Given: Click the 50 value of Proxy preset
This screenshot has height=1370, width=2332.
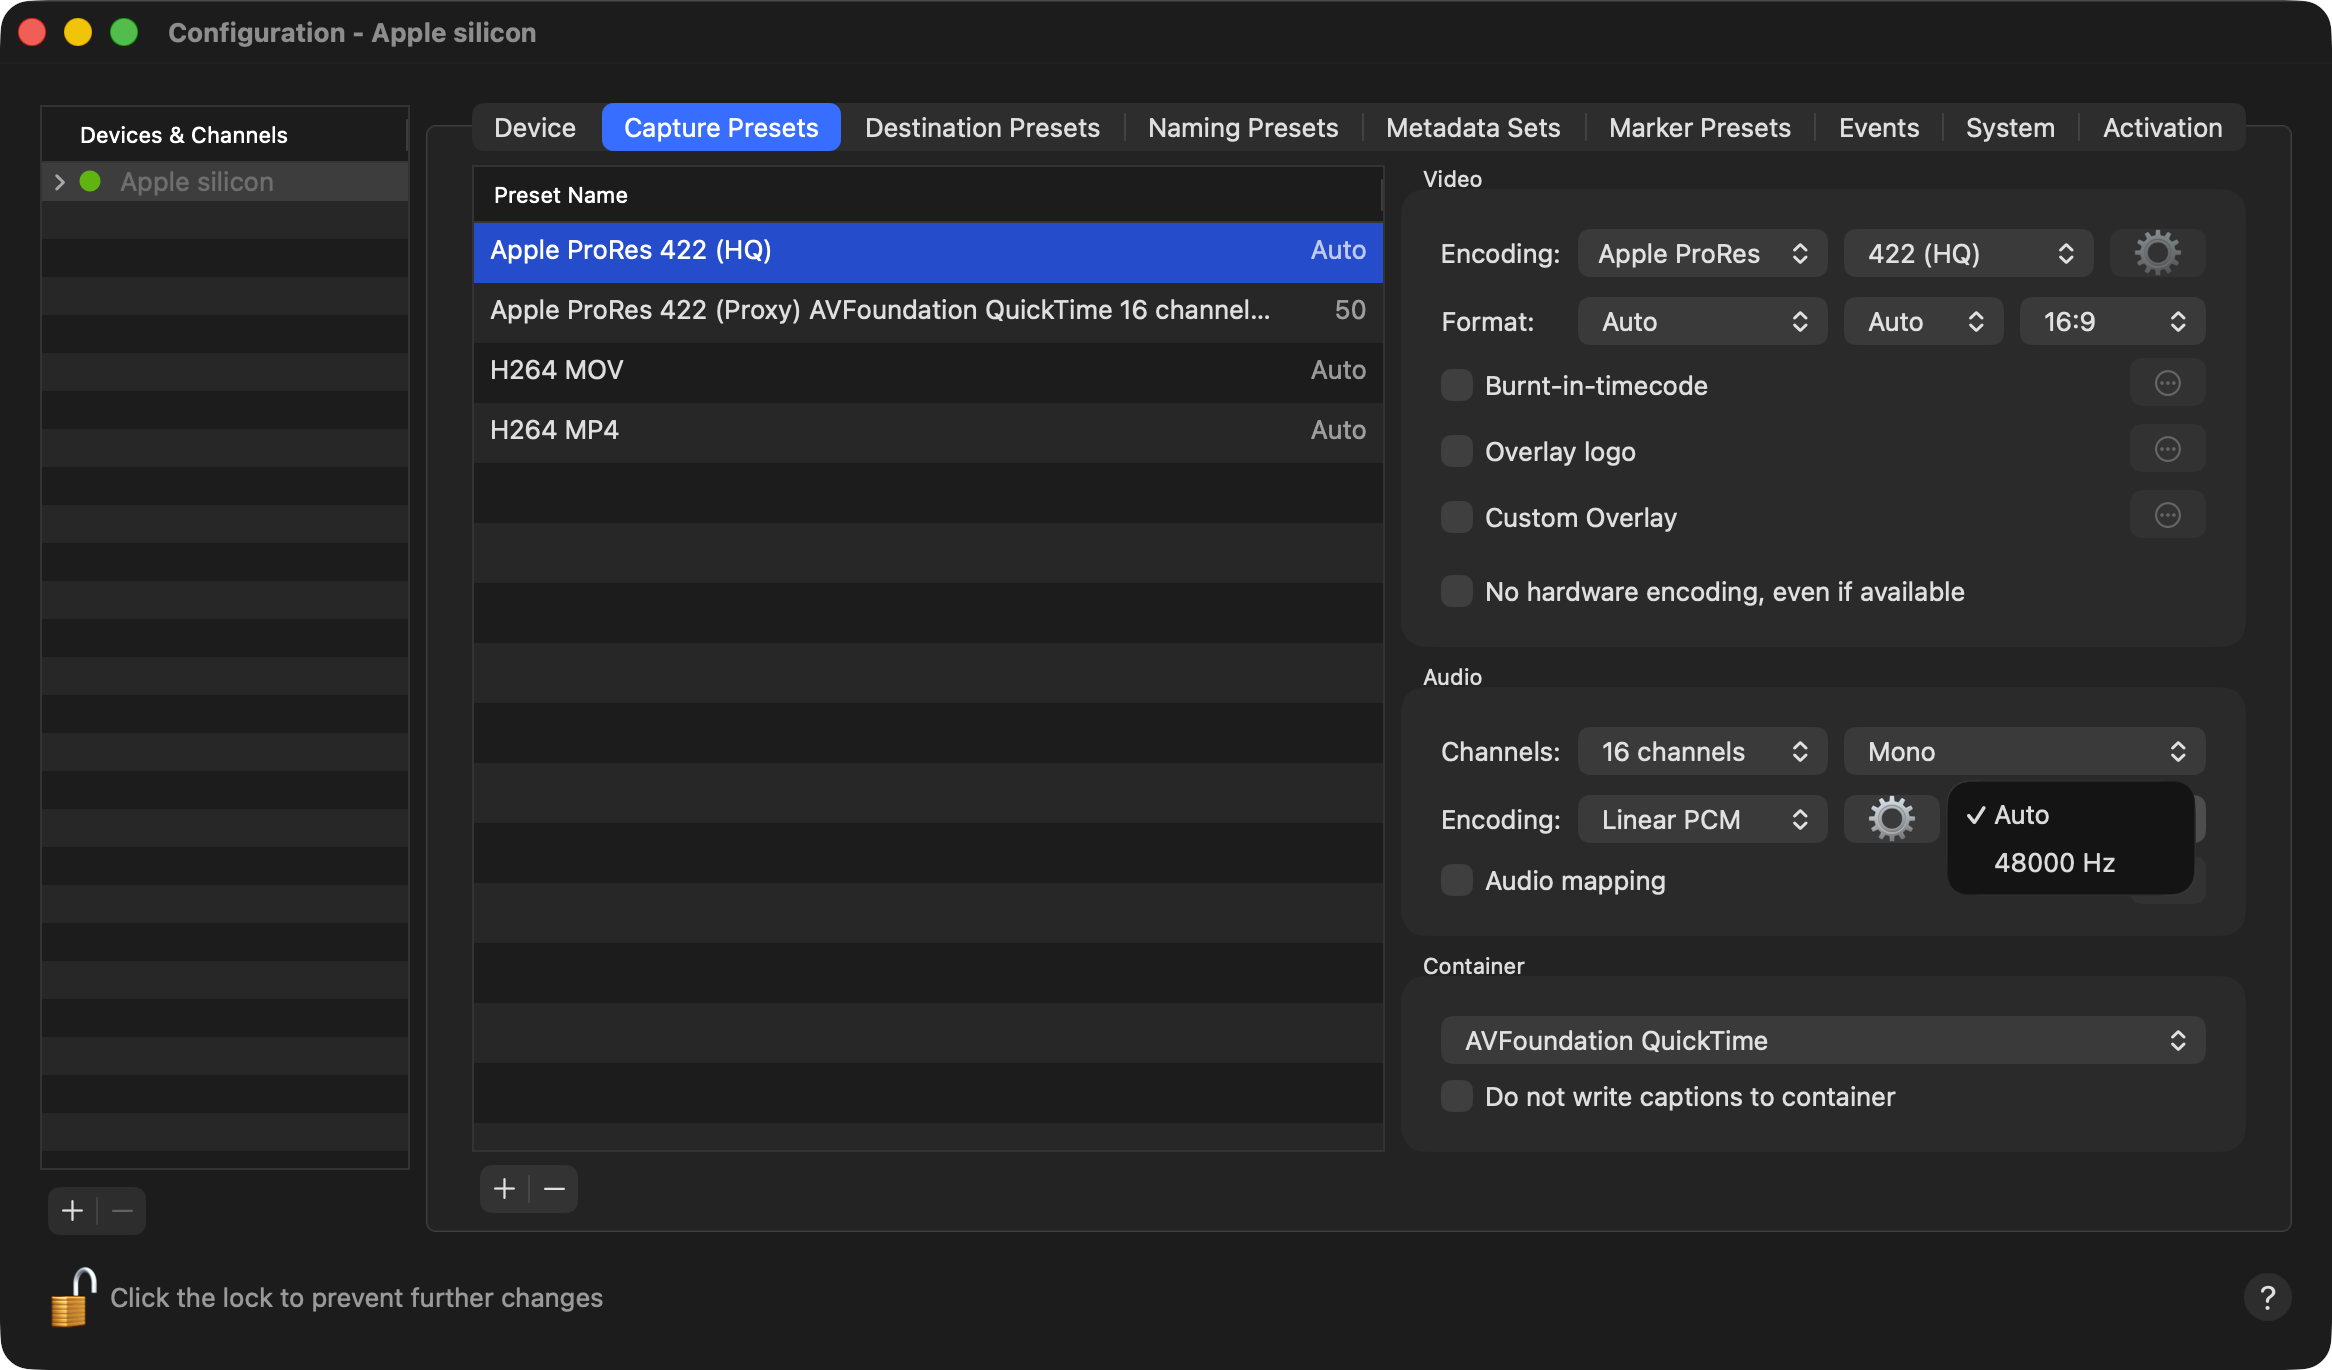Looking at the screenshot, I should (x=1350, y=310).
